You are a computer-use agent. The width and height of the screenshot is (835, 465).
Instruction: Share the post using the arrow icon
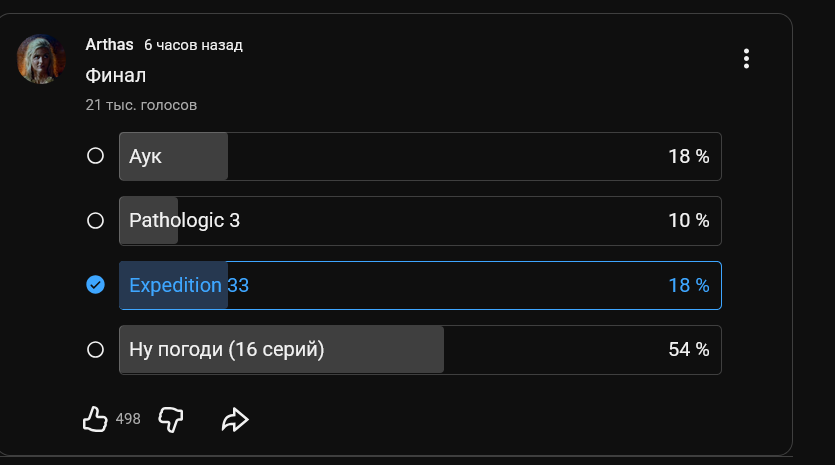pyautogui.click(x=234, y=420)
